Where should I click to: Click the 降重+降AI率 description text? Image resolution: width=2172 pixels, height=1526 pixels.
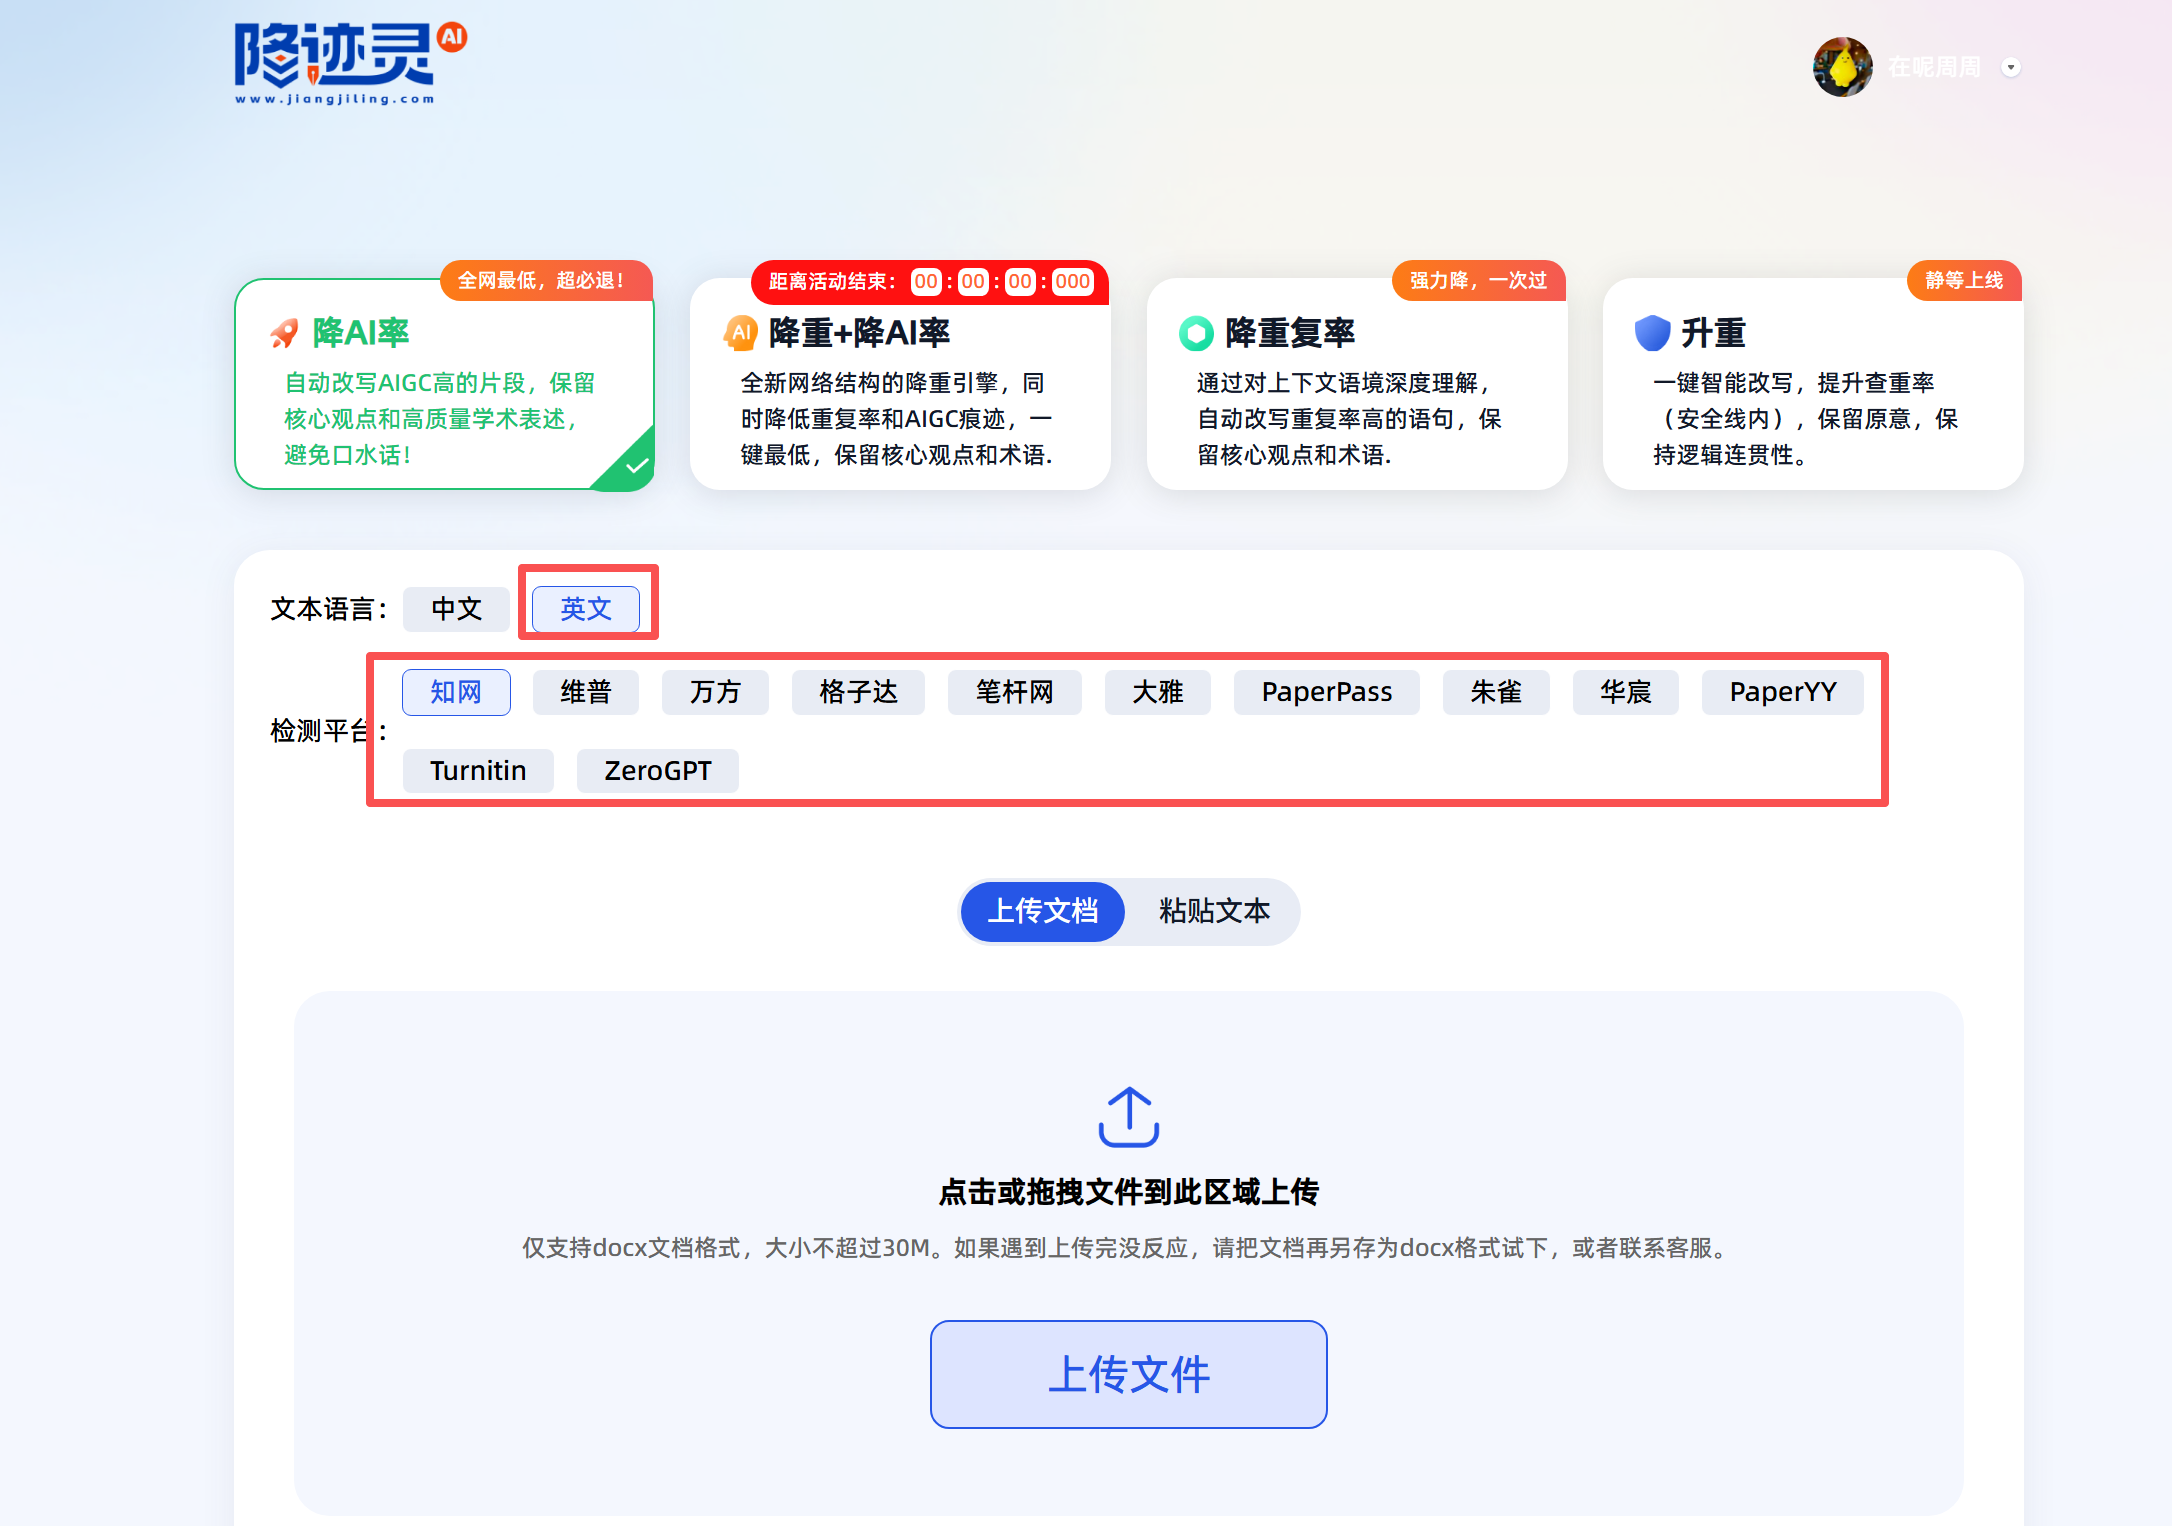point(896,419)
